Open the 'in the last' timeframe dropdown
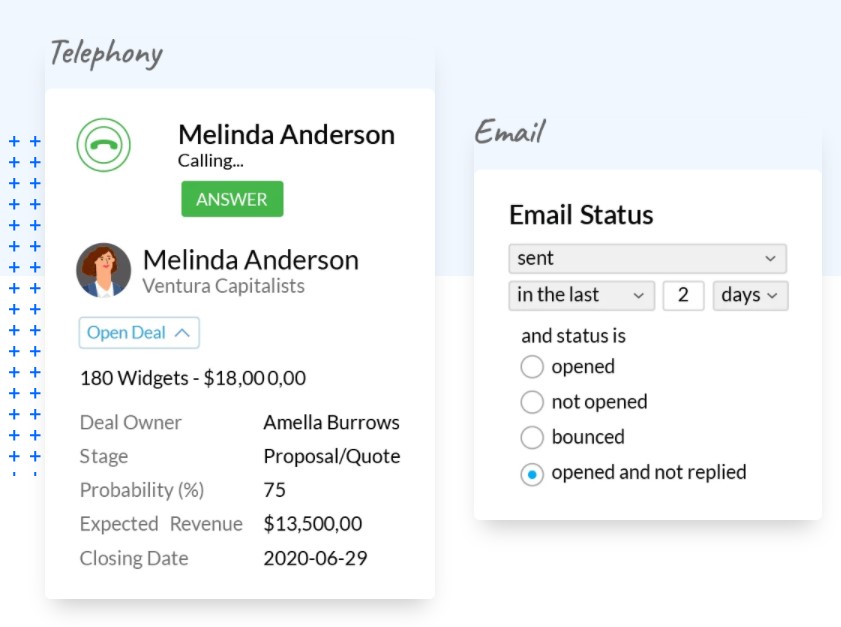Image resolution: width=841 pixels, height=627 pixels. [x=581, y=295]
